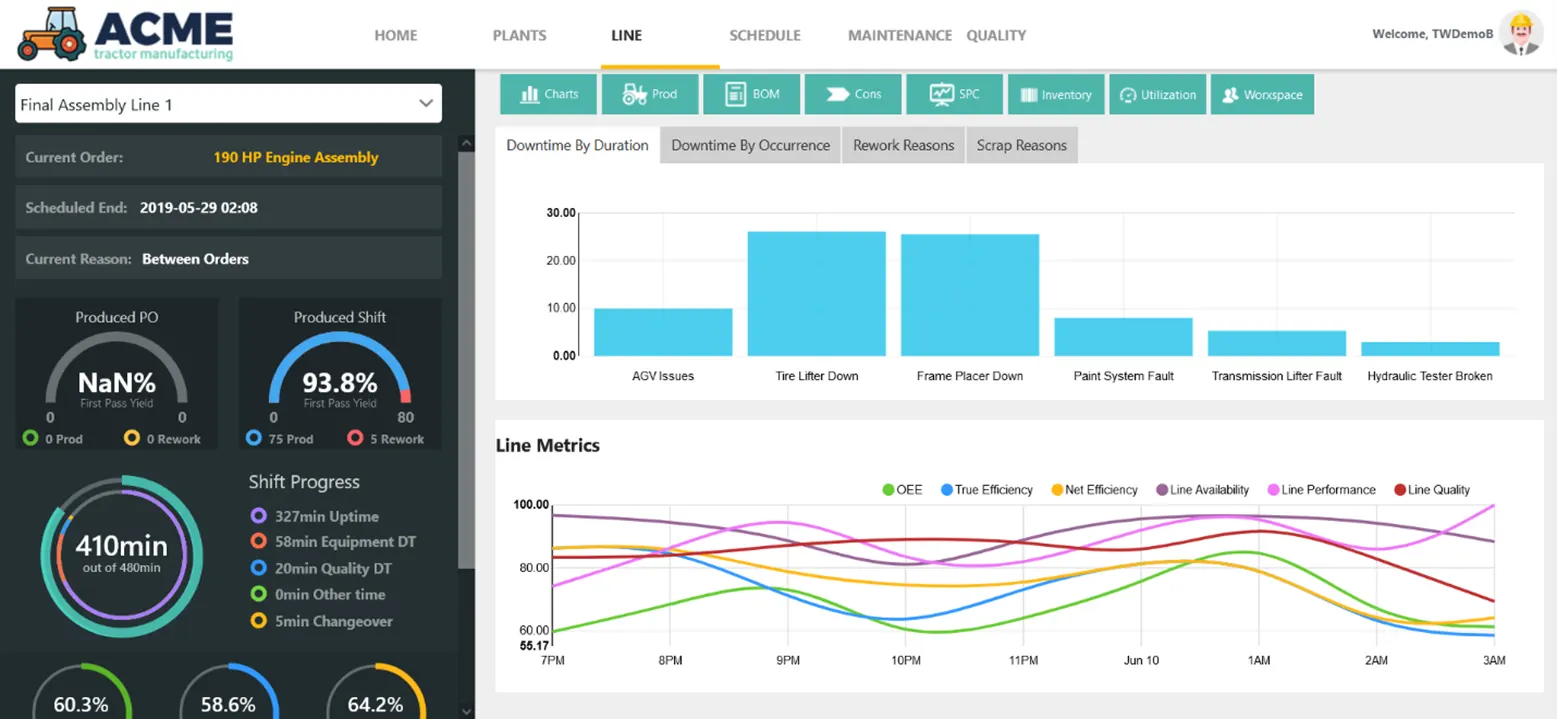
Task: Click the ACME tractor logo
Action: click(x=126, y=35)
